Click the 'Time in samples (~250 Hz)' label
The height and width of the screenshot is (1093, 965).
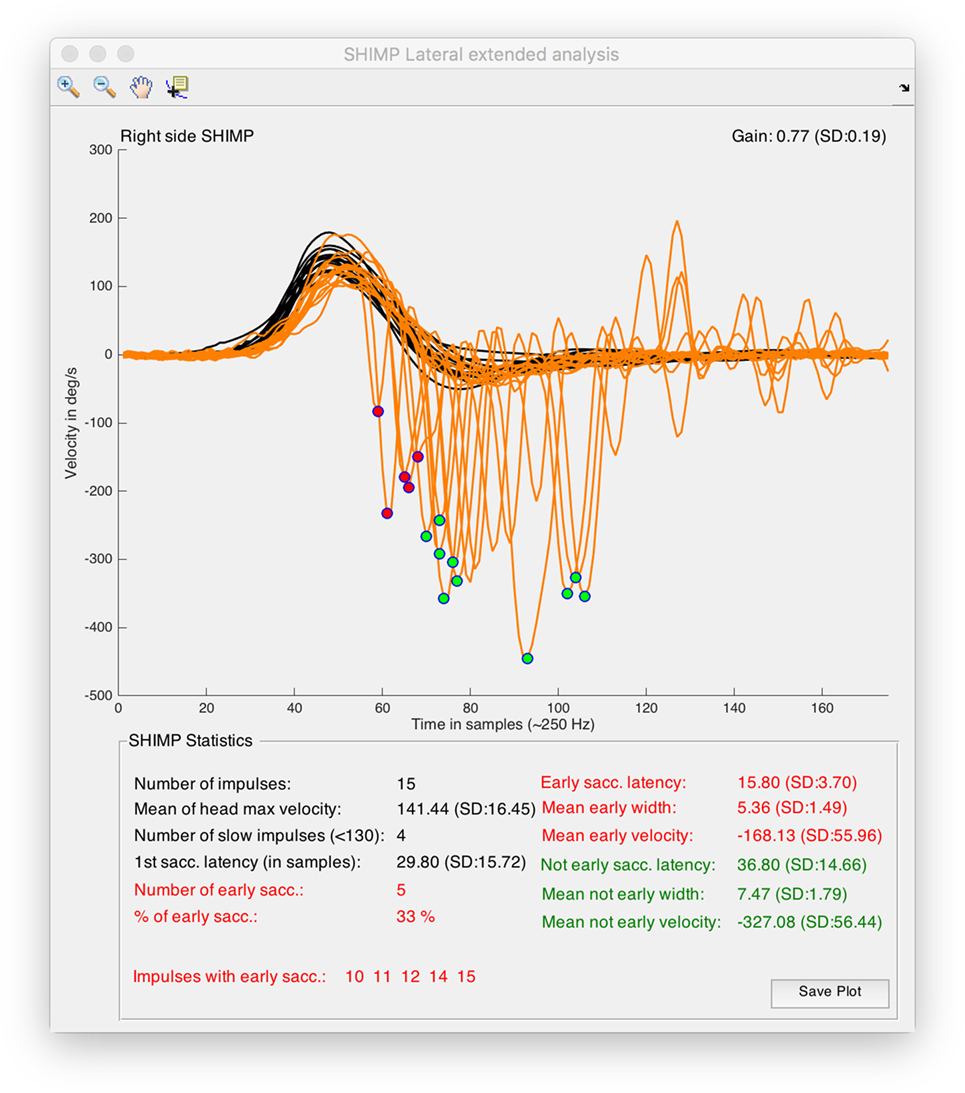coord(503,724)
